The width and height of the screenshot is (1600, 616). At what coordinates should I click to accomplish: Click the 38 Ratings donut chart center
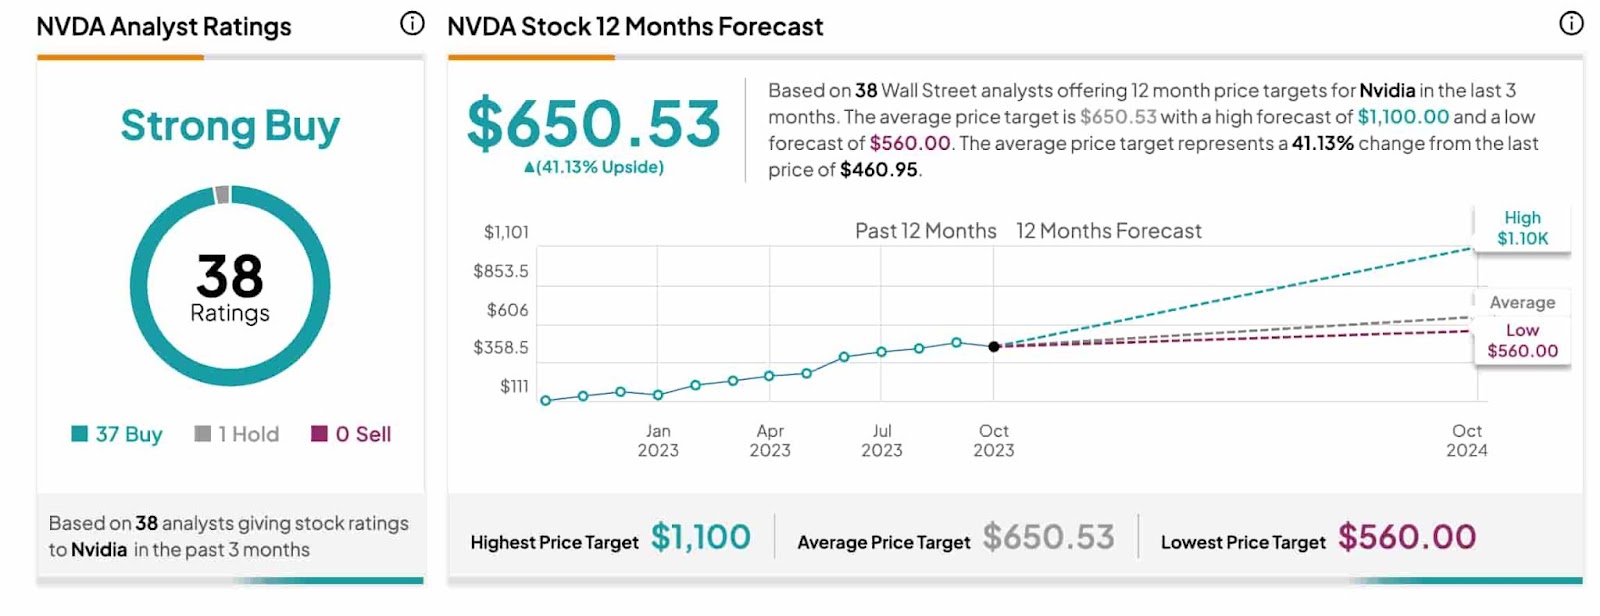tap(230, 287)
